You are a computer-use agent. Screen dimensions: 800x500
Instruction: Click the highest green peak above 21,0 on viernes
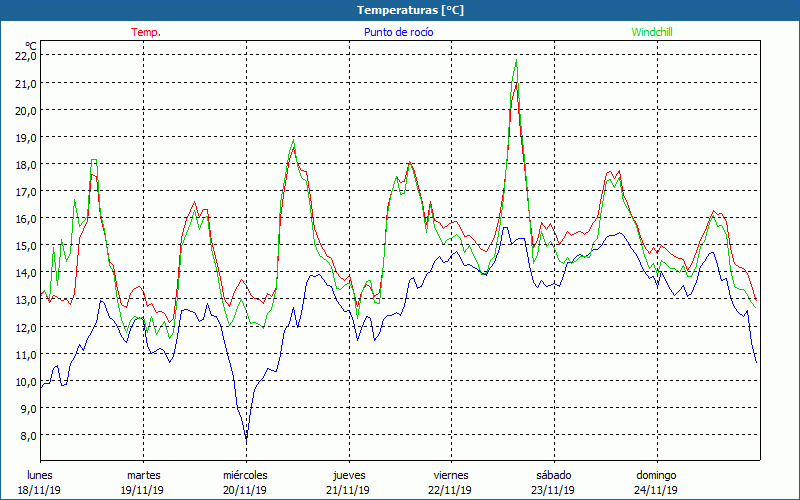pyautogui.click(x=516, y=61)
